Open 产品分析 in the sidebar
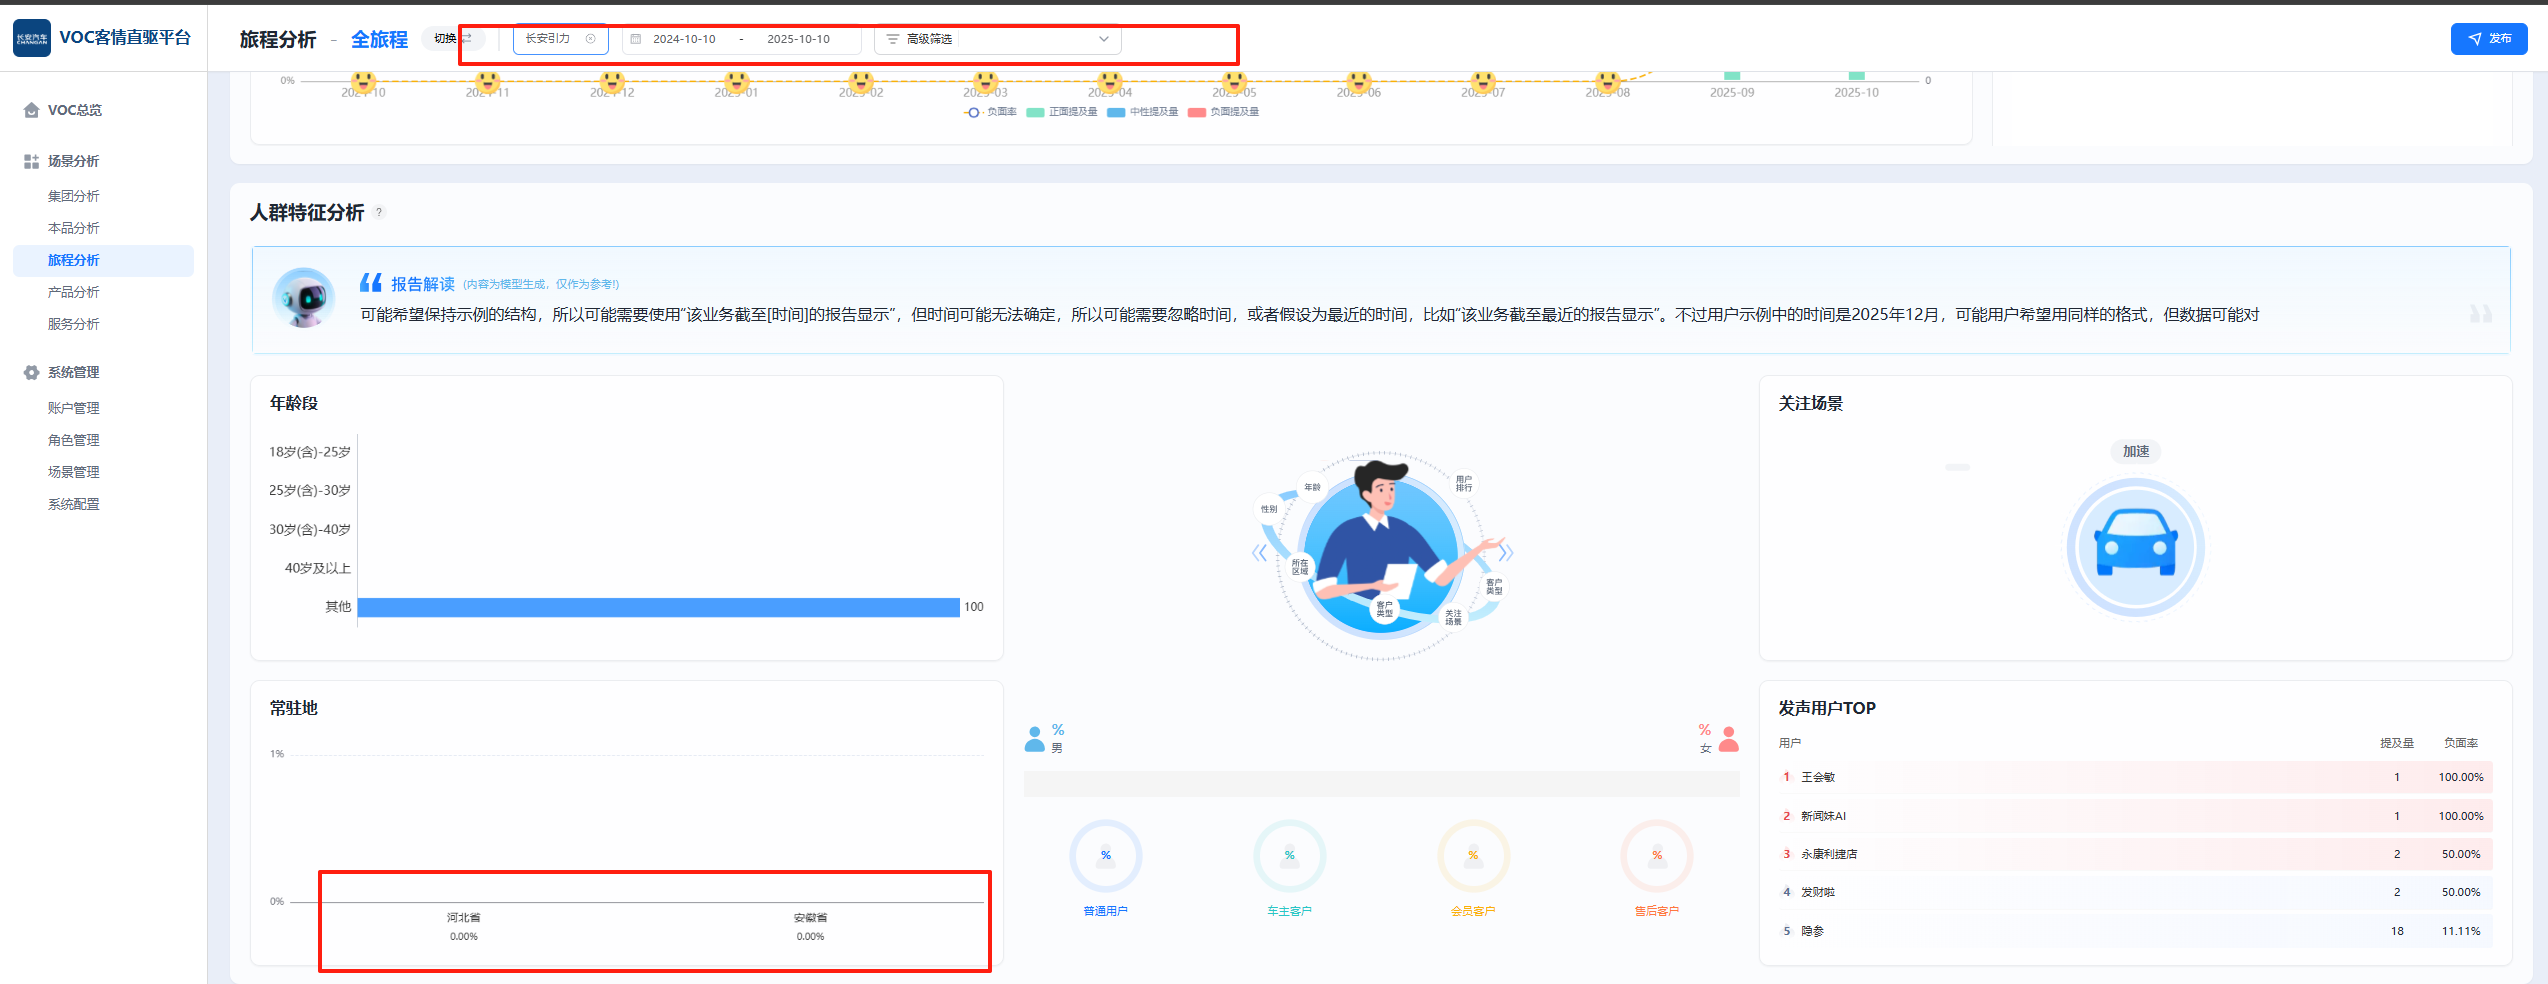This screenshot has height=984, width=2548. coord(73,292)
